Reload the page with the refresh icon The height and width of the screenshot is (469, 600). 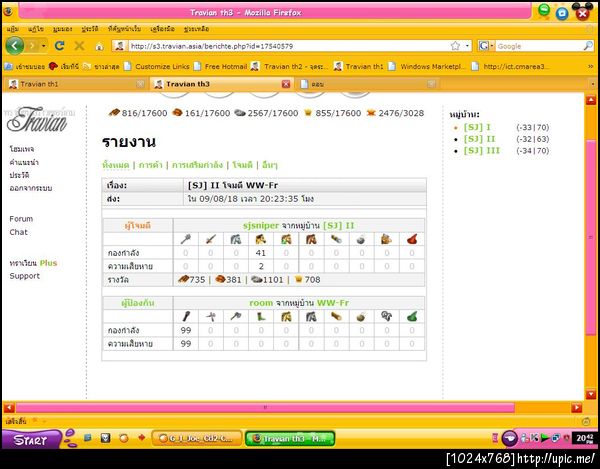[59, 46]
